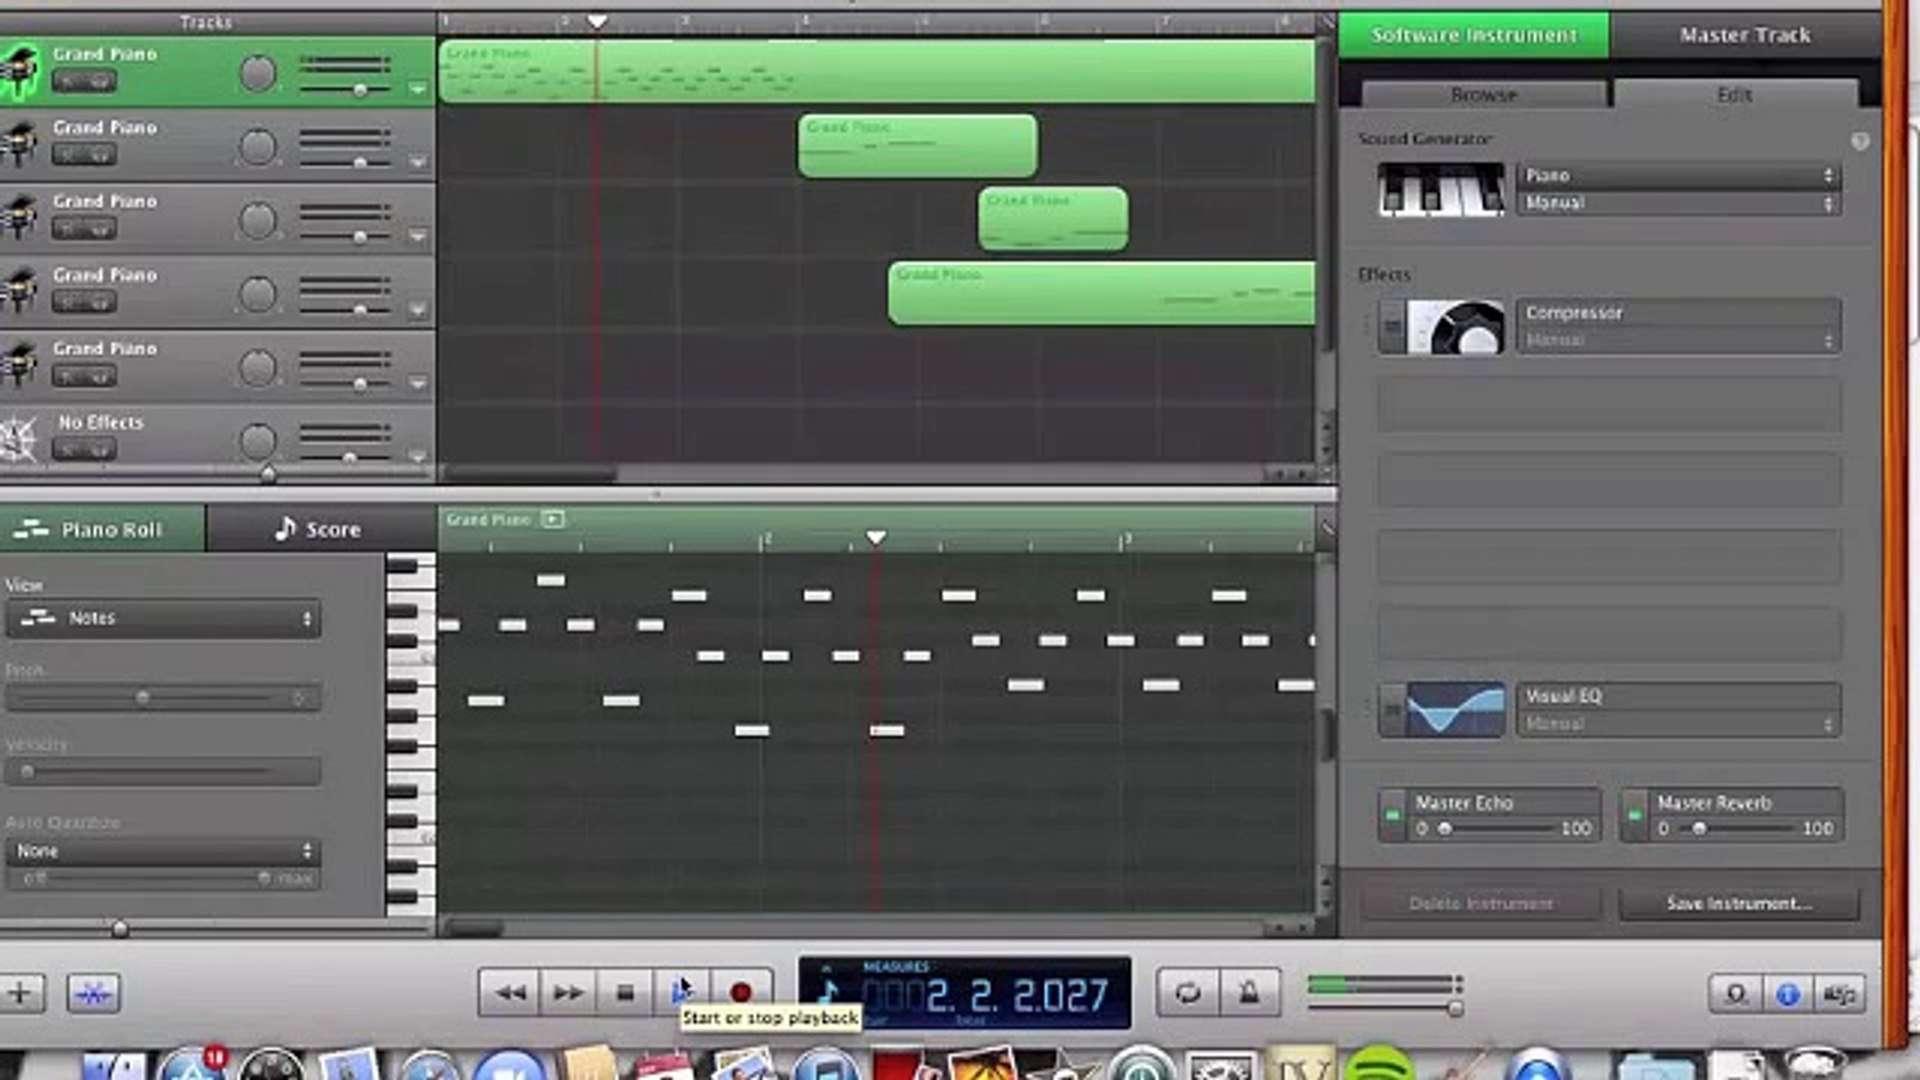1920x1080 pixels.
Task: Toggle the Track Info blue i button
Action: (1788, 994)
